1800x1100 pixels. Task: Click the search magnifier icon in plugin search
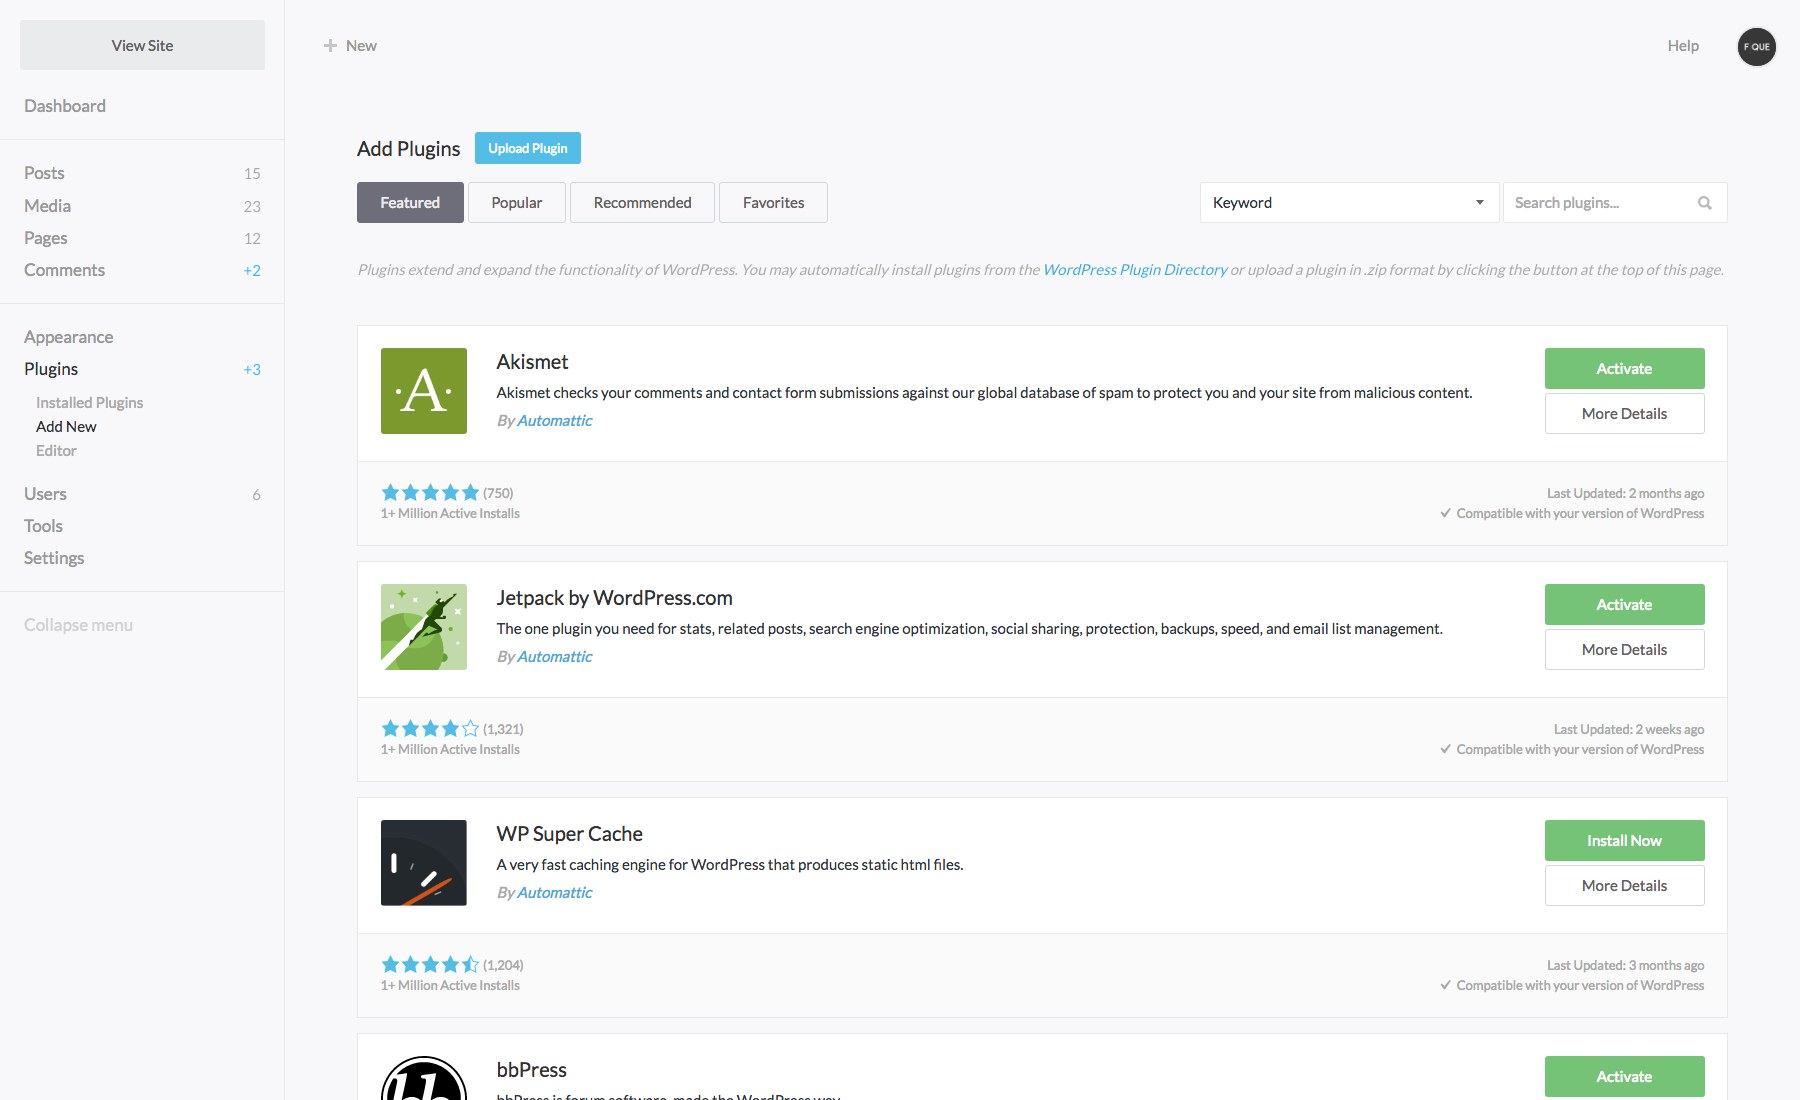1704,203
